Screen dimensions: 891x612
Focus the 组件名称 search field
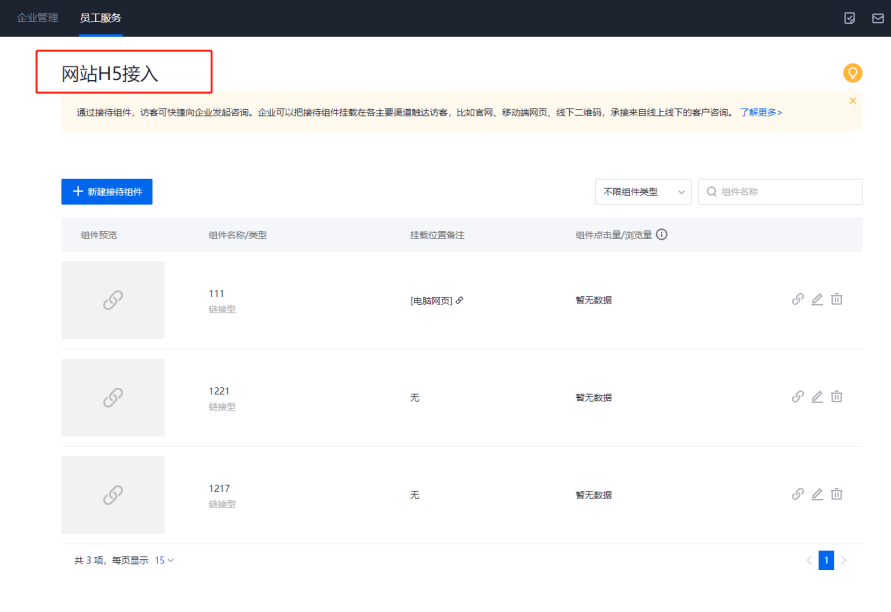point(780,192)
